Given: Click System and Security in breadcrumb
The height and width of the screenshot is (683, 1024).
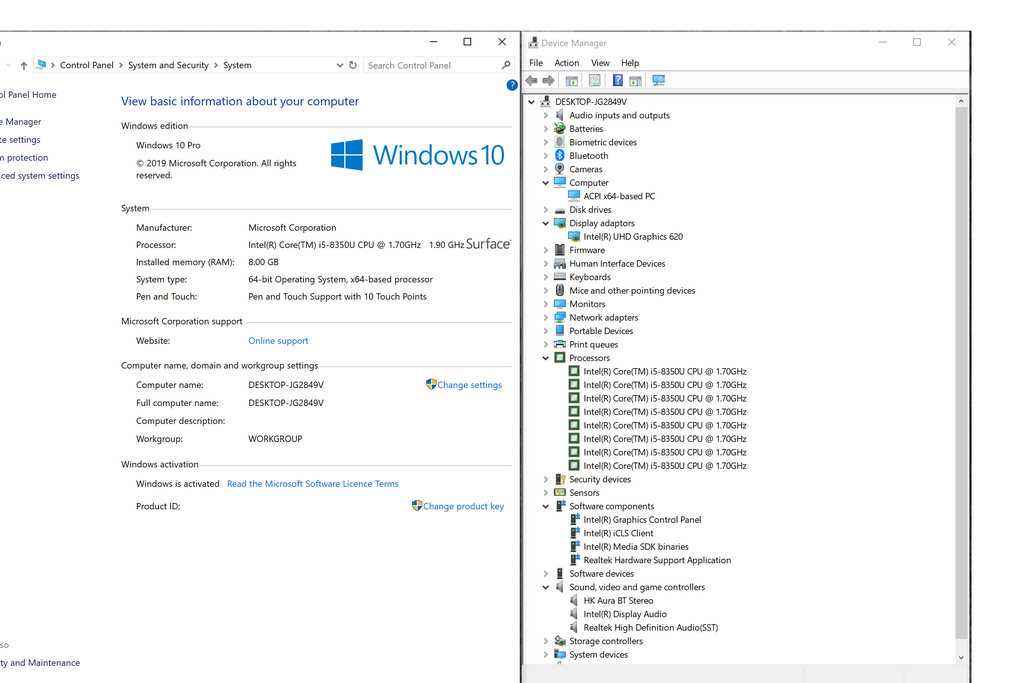Looking at the screenshot, I should pyautogui.click(x=168, y=65).
